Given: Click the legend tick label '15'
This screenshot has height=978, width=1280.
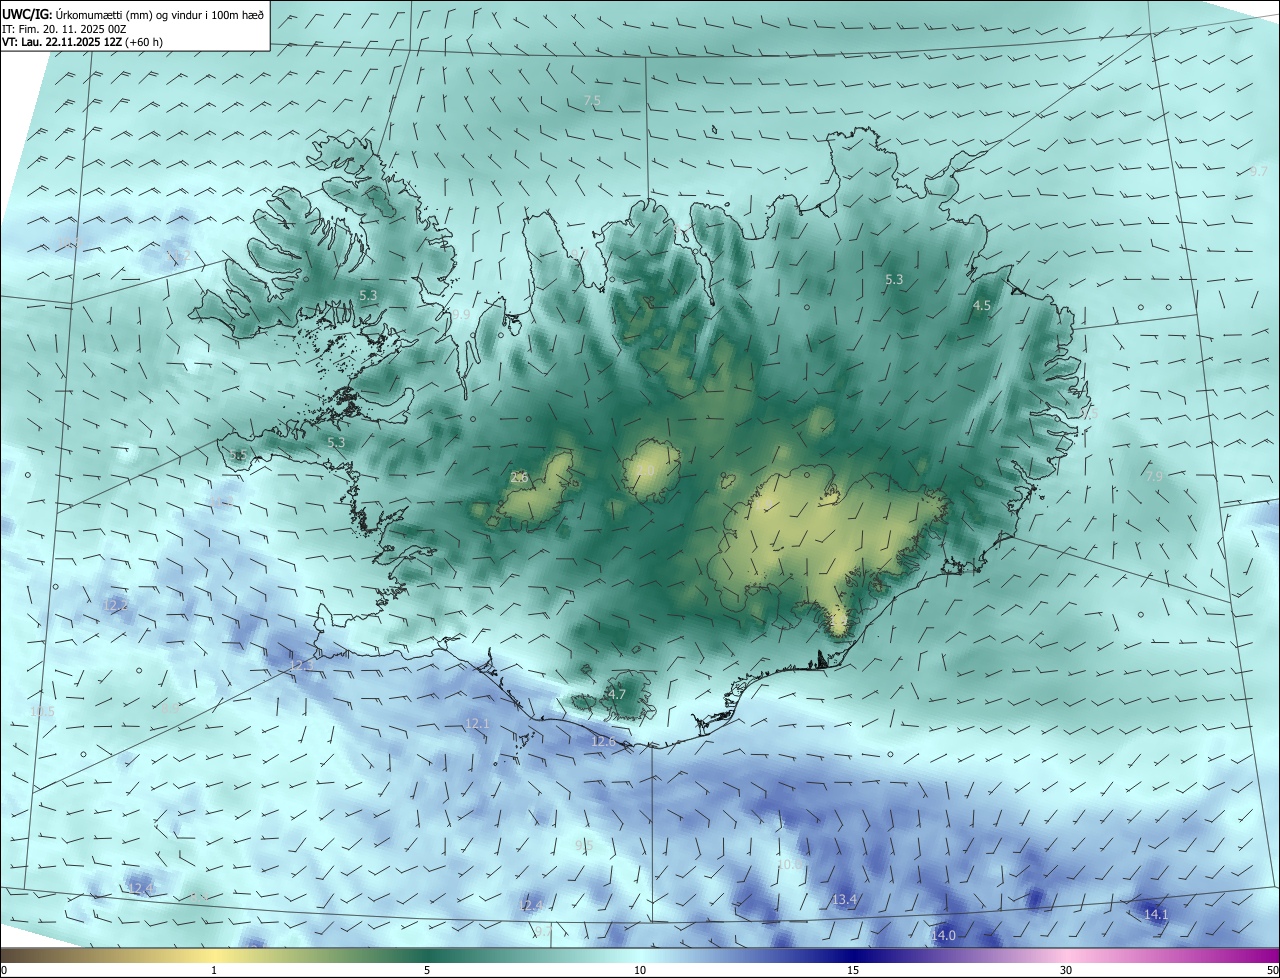Looking at the screenshot, I should coord(853,970).
